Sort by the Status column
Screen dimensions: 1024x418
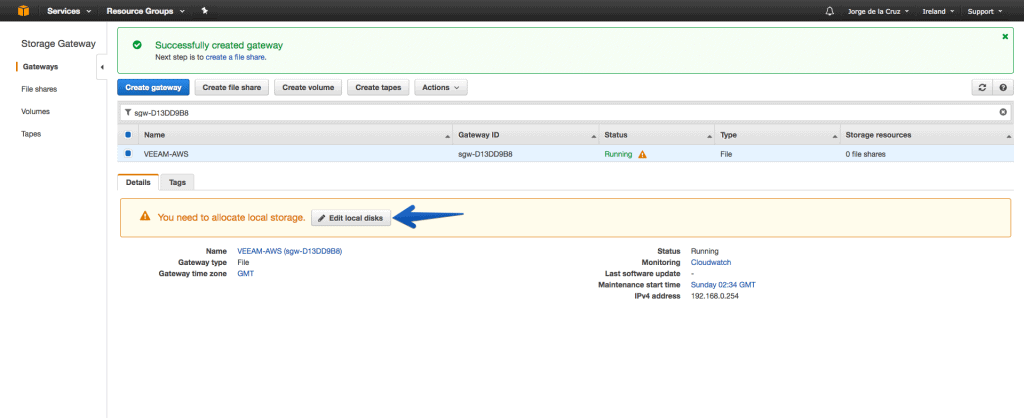click(656, 135)
